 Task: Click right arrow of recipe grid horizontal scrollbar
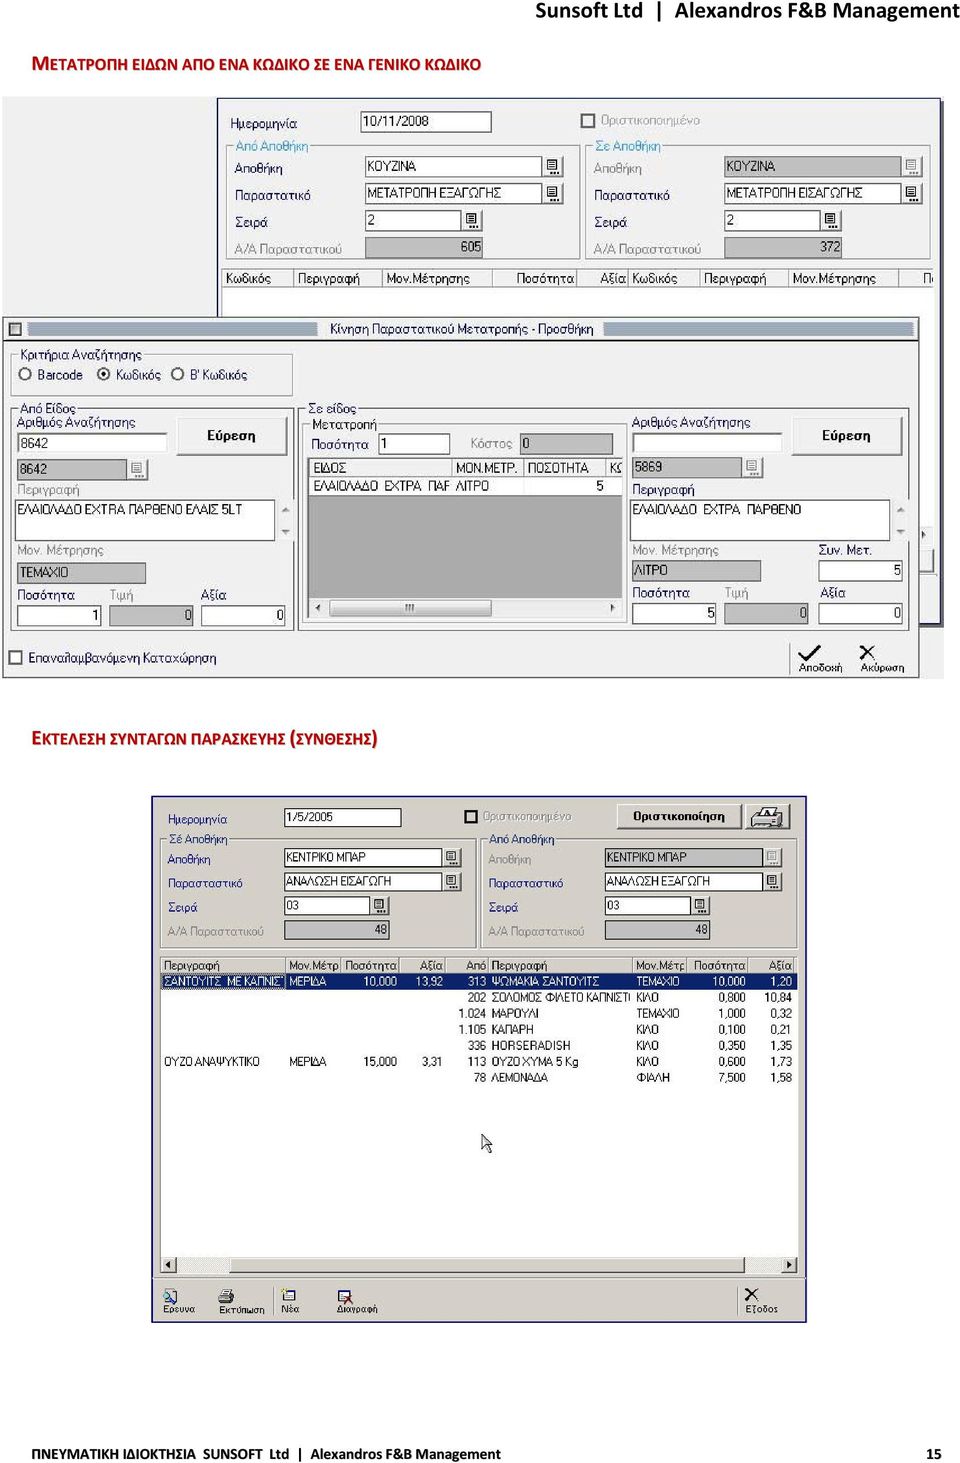coord(790,1265)
